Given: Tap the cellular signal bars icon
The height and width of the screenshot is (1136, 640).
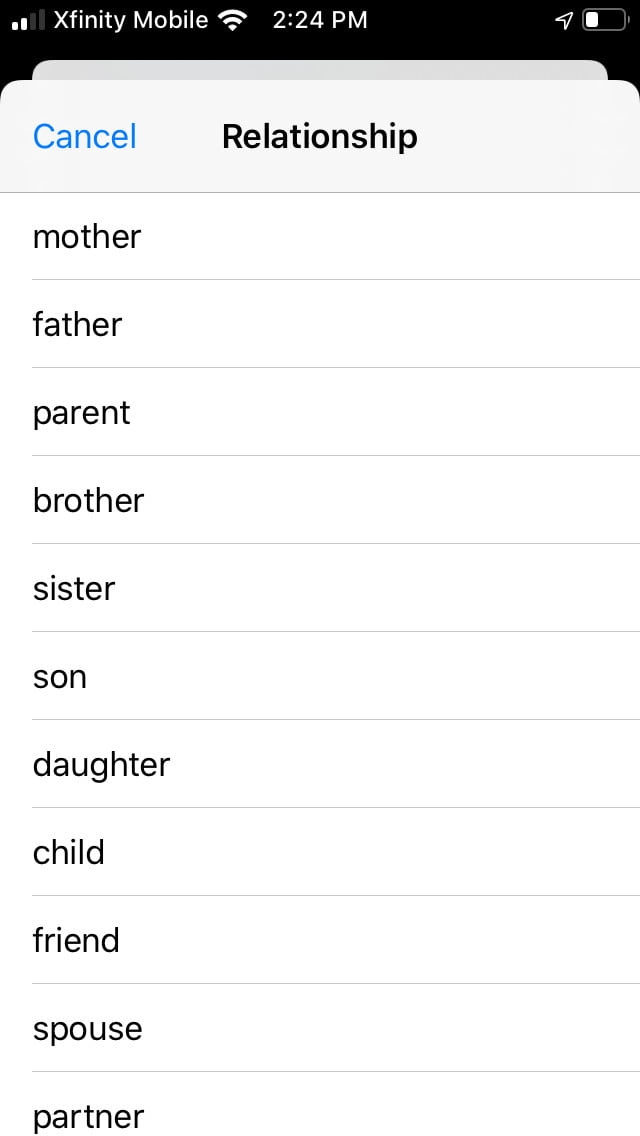Looking at the screenshot, I should (x=28, y=20).
